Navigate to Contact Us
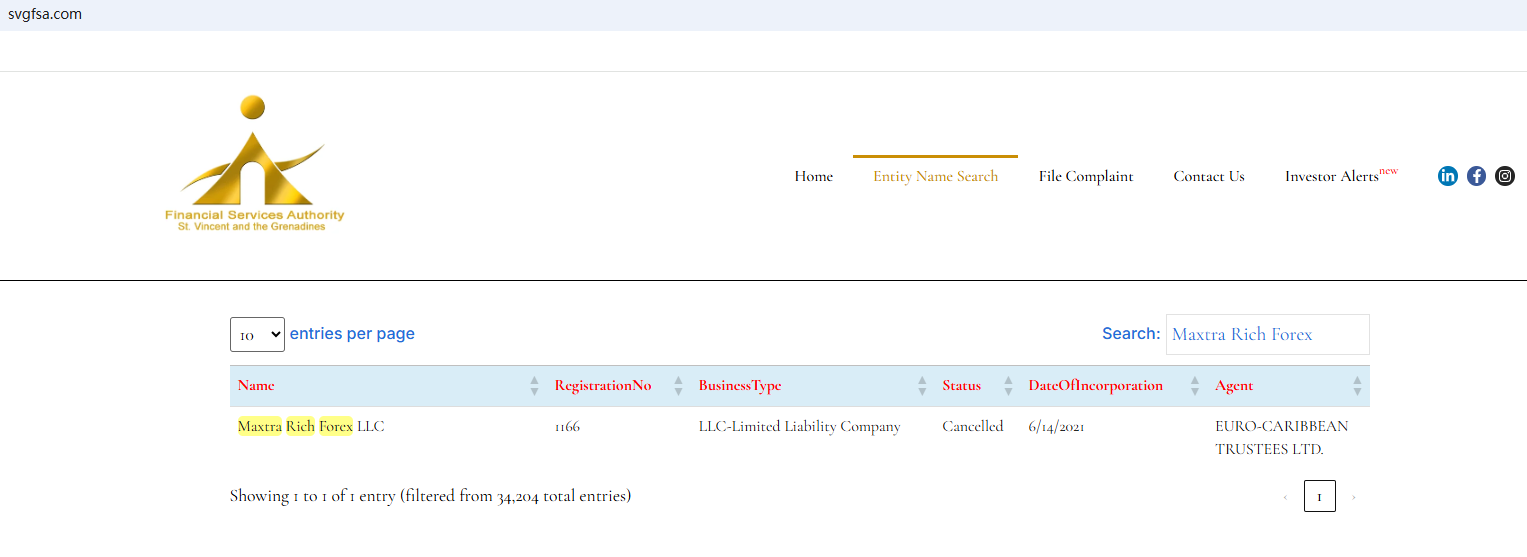 tap(1208, 177)
